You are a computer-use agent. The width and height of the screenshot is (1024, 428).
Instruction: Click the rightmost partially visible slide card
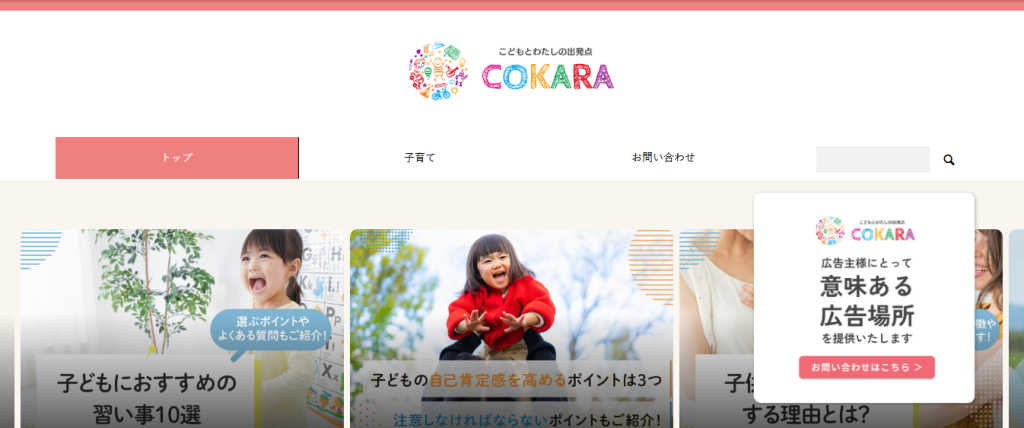point(1016,329)
